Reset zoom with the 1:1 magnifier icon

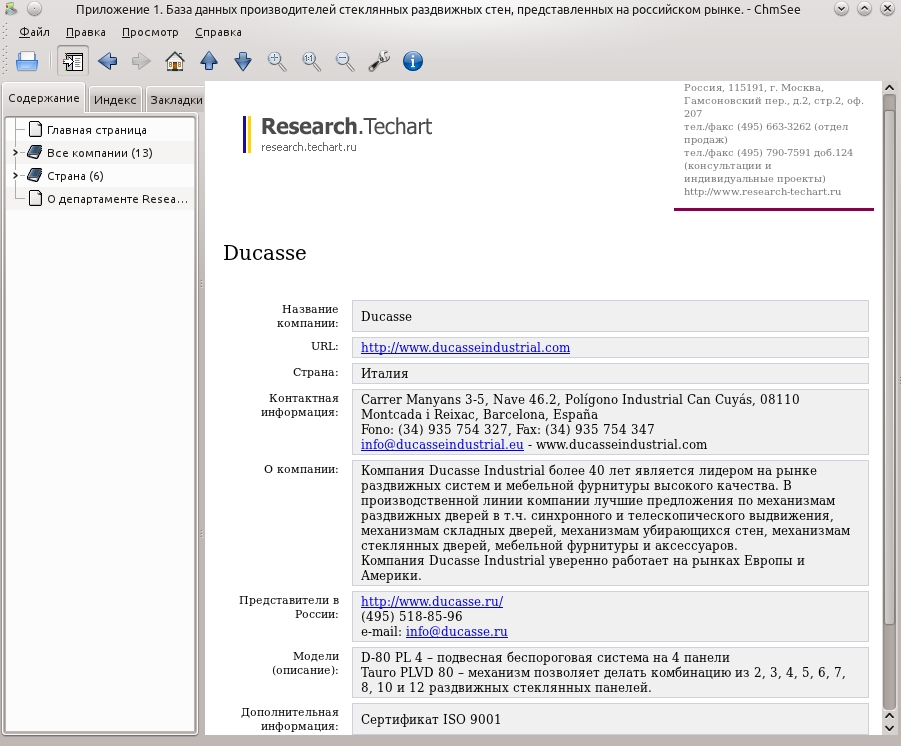pyautogui.click(x=311, y=61)
